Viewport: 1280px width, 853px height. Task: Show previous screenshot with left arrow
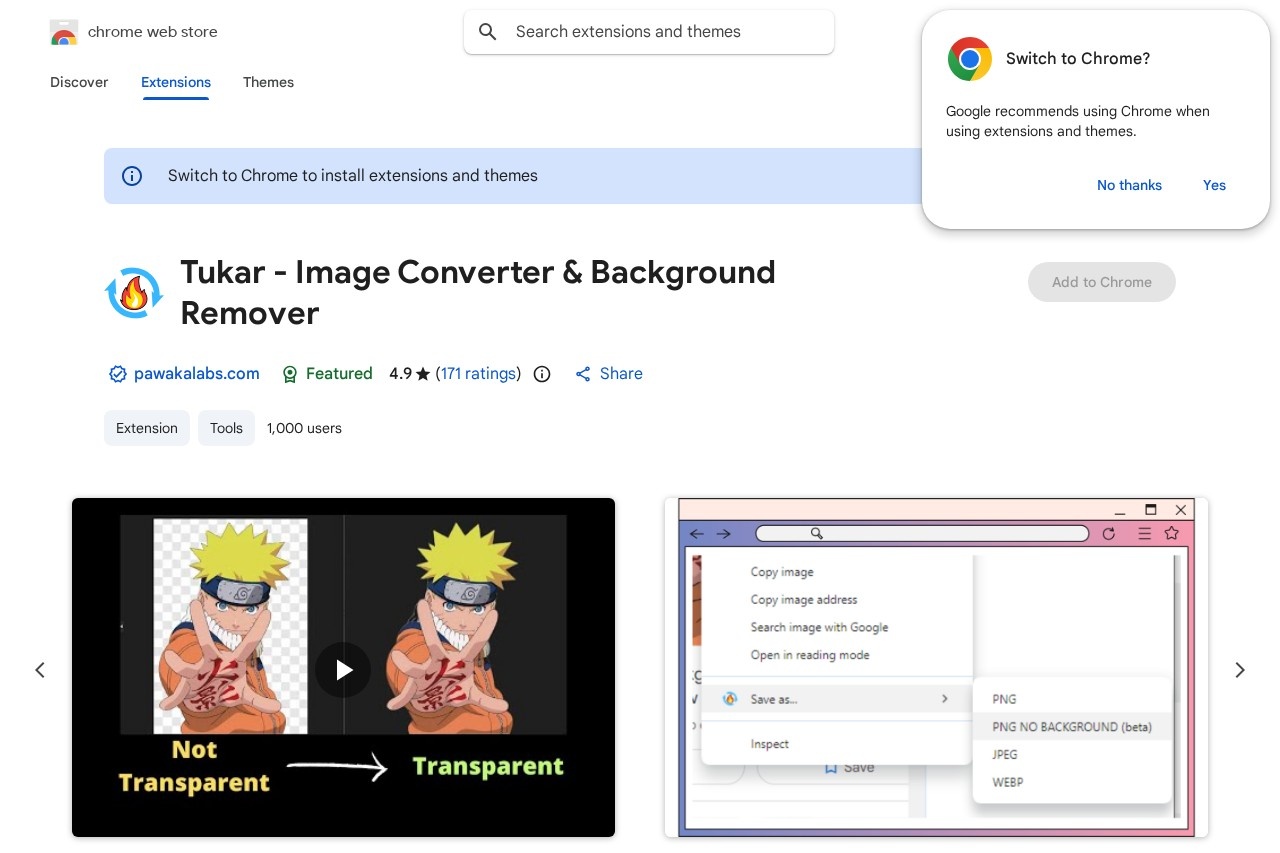(40, 670)
